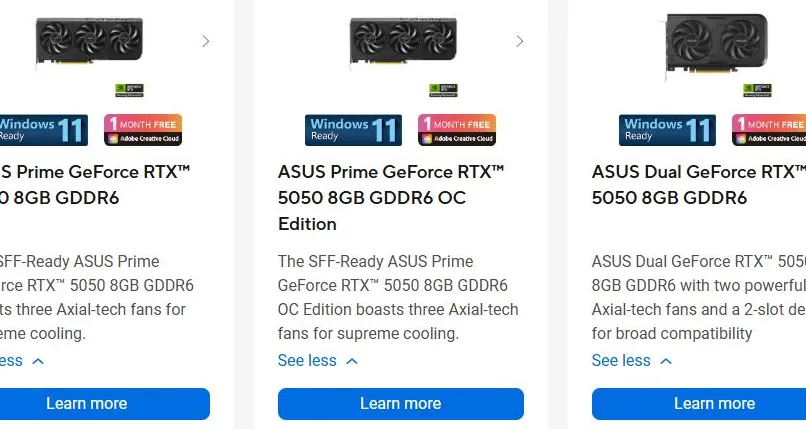Click NVIDIA badge below Prime OC Edition image

click(441, 89)
